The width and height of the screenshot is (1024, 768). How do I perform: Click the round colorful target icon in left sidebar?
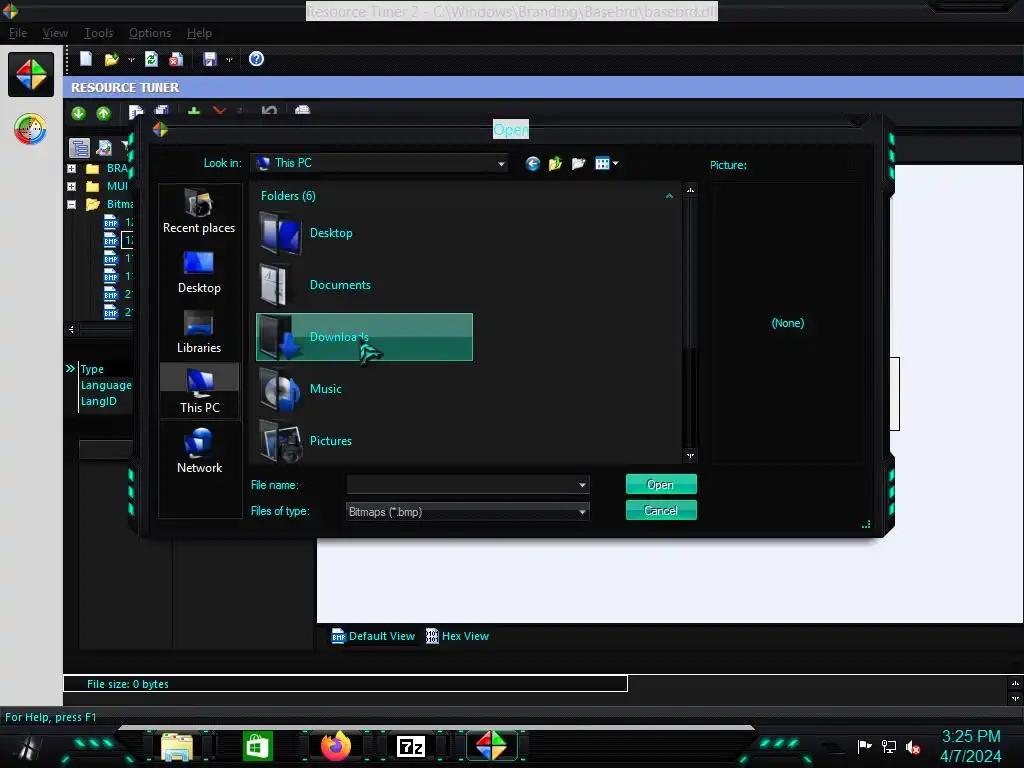(30, 129)
